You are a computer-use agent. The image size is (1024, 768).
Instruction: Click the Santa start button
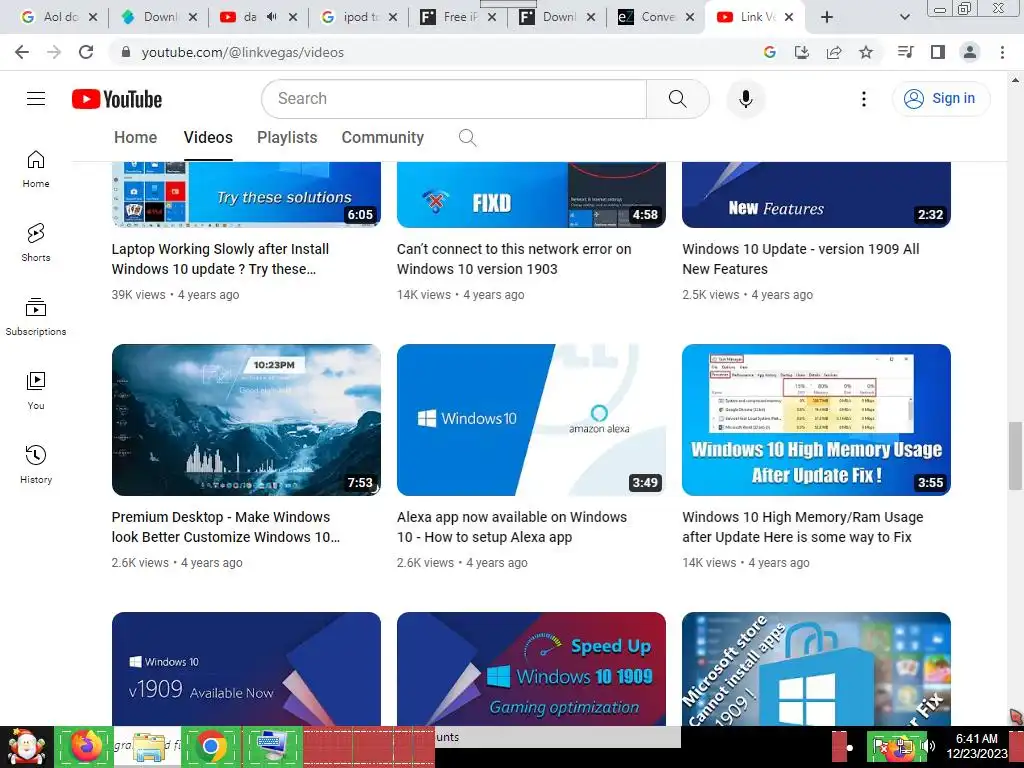pyautogui.click(x=26, y=746)
